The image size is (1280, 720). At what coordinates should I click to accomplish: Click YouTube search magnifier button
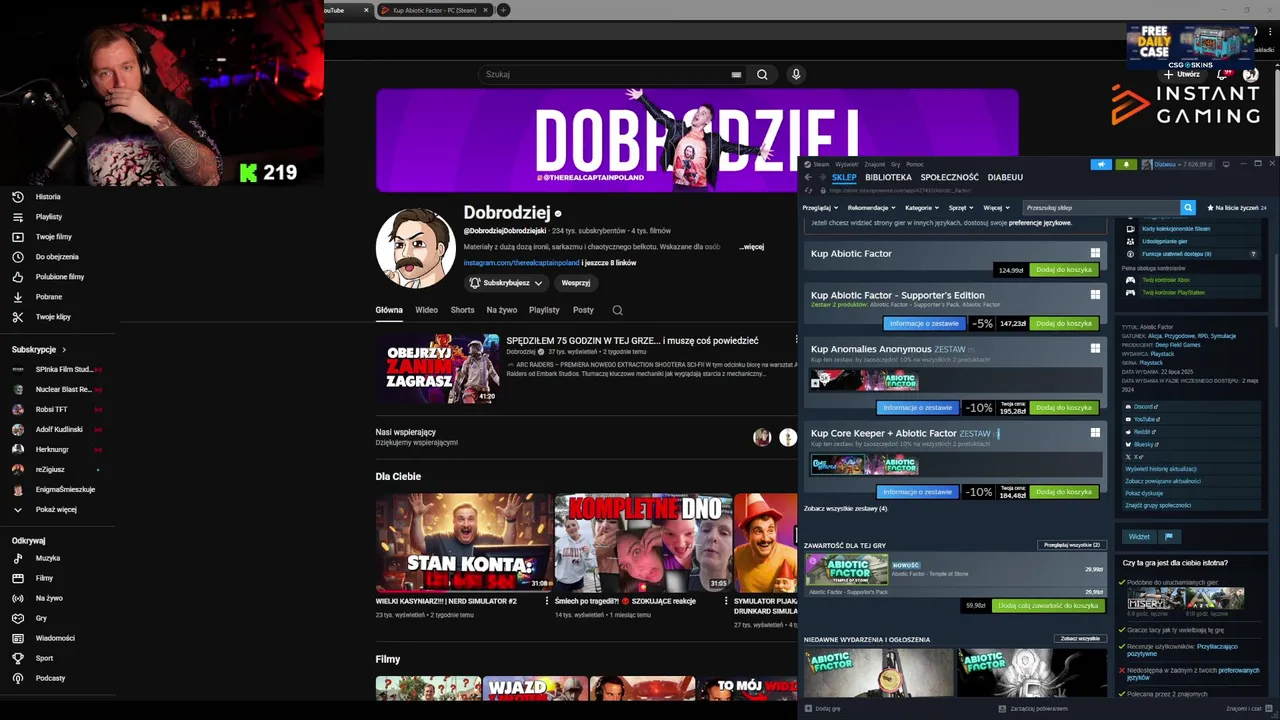pyautogui.click(x=762, y=74)
